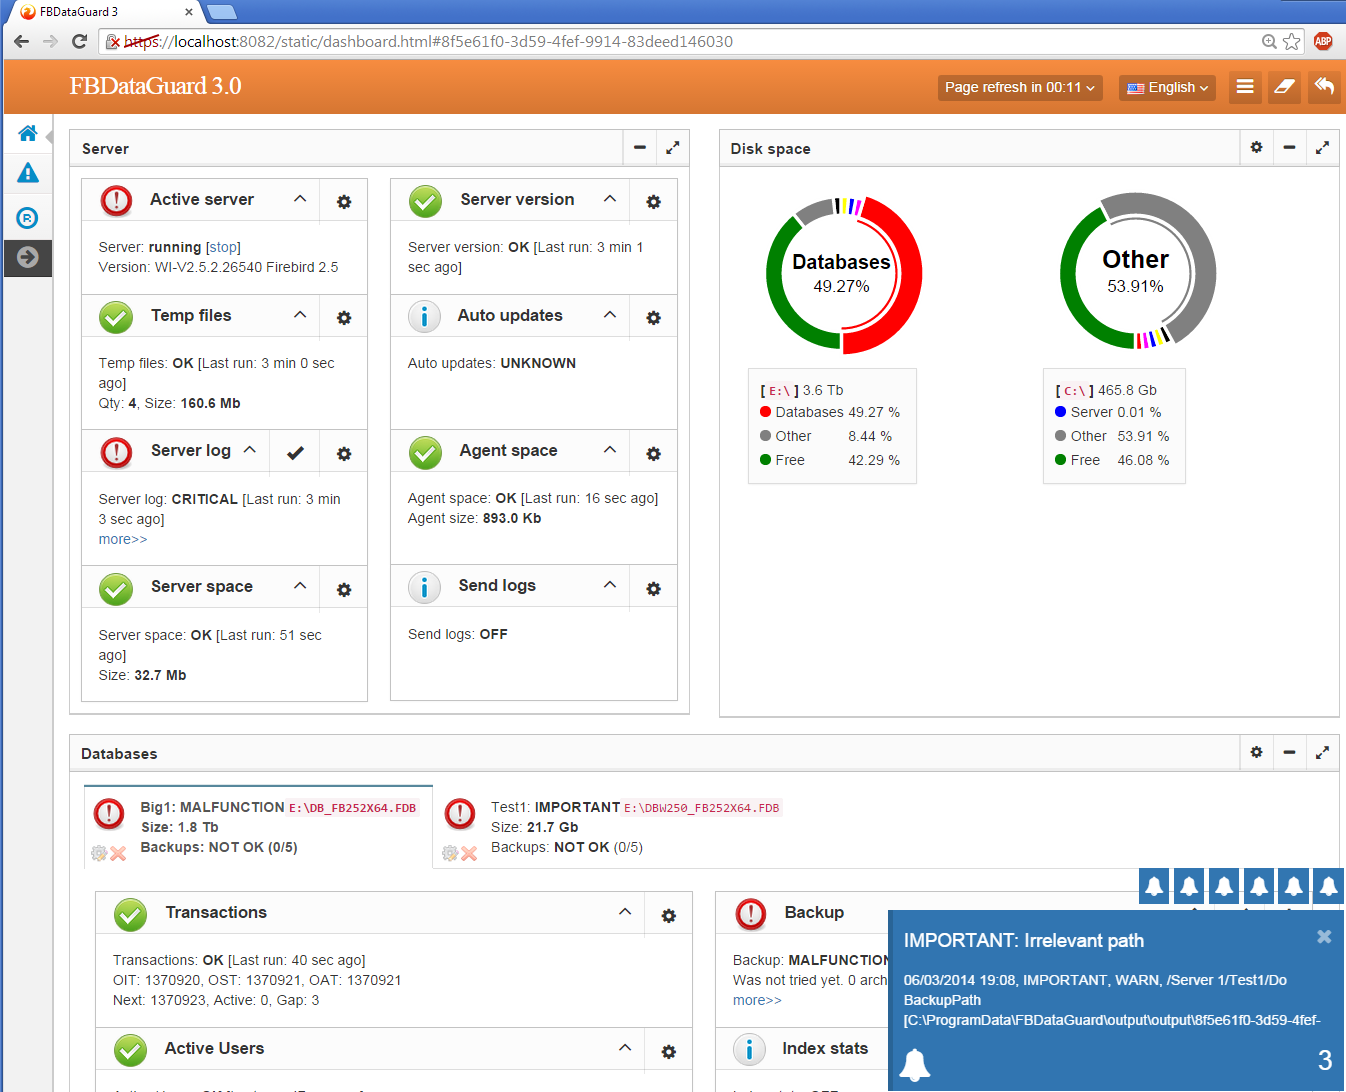The width and height of the screenshot is (1346, 1092).
Task: Open Disk space panel settings gear
Action: pyautogui.click(x=1257, y=147)
